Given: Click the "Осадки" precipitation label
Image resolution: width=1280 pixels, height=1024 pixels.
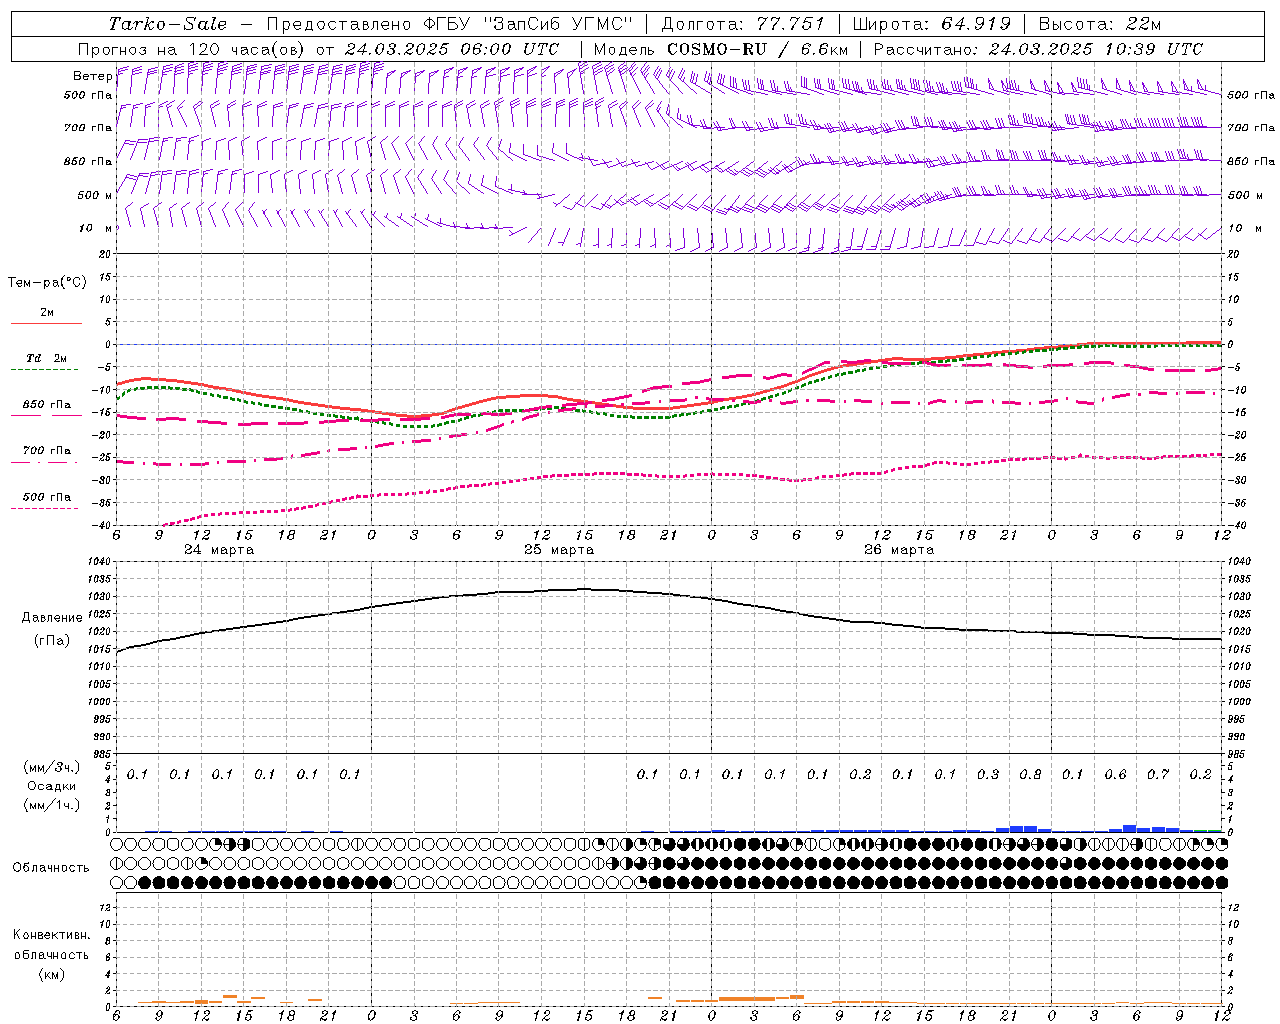Looking at the screenshot, I should [x=52, y=786].
